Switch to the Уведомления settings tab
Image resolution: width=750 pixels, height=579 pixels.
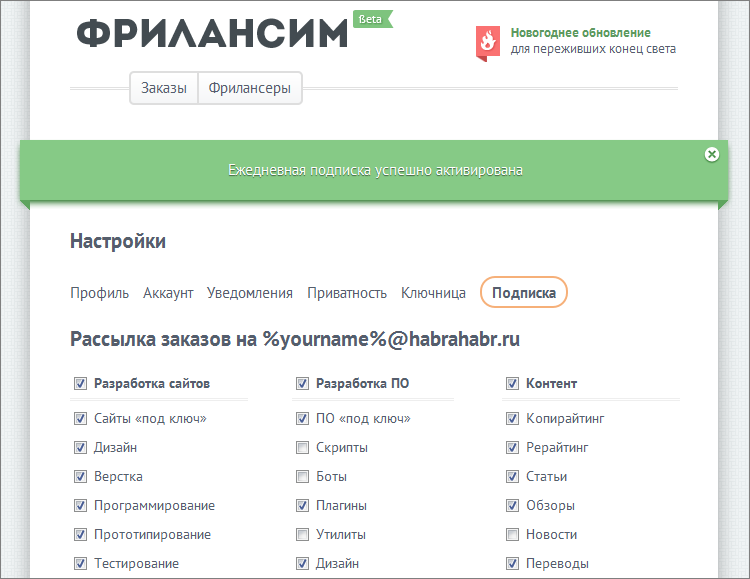pos(250,292)
